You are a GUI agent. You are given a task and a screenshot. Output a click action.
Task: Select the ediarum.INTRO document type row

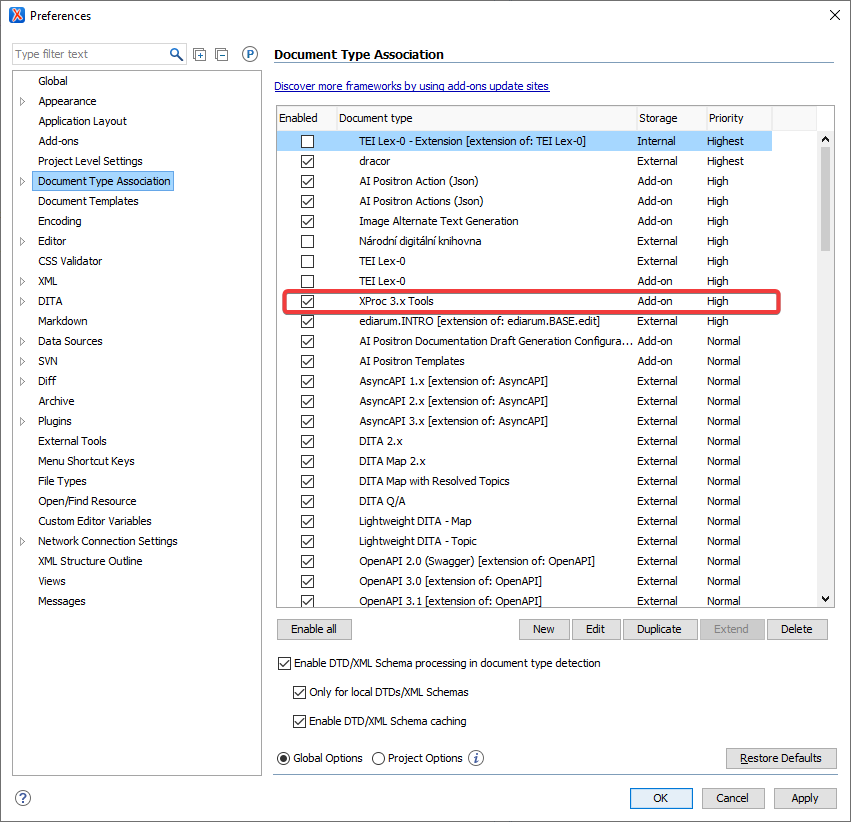click(x=524, y=322)
